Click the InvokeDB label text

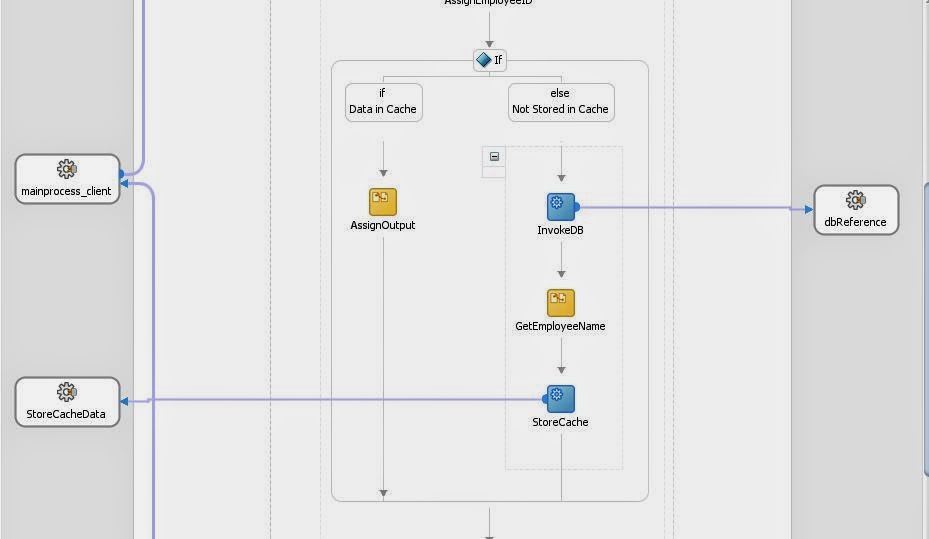(x=560, y=230)
